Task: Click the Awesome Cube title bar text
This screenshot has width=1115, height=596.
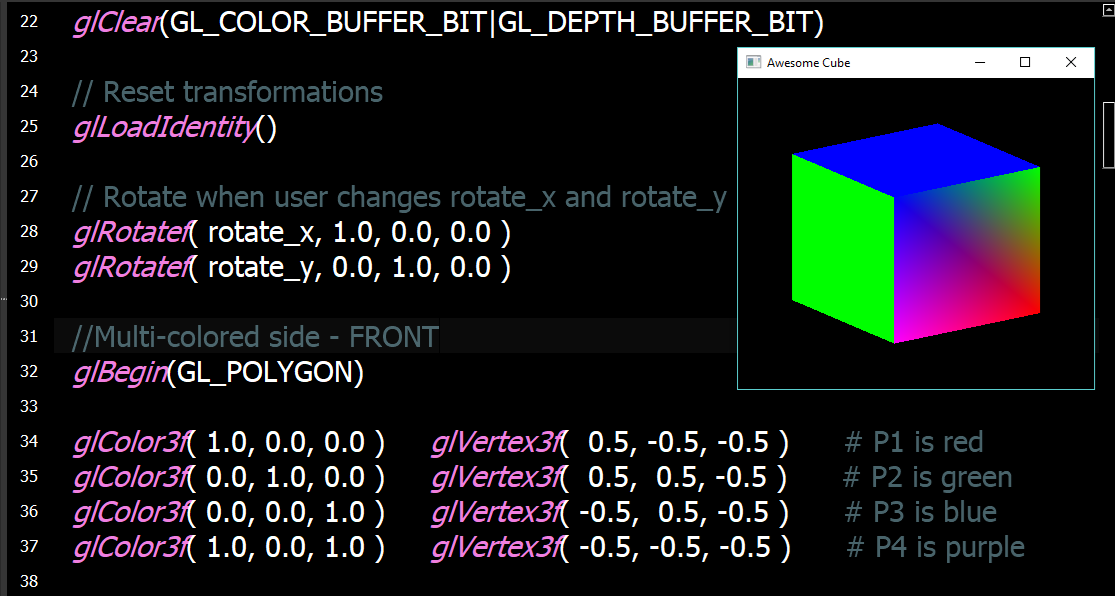Action: coord(808,63)
